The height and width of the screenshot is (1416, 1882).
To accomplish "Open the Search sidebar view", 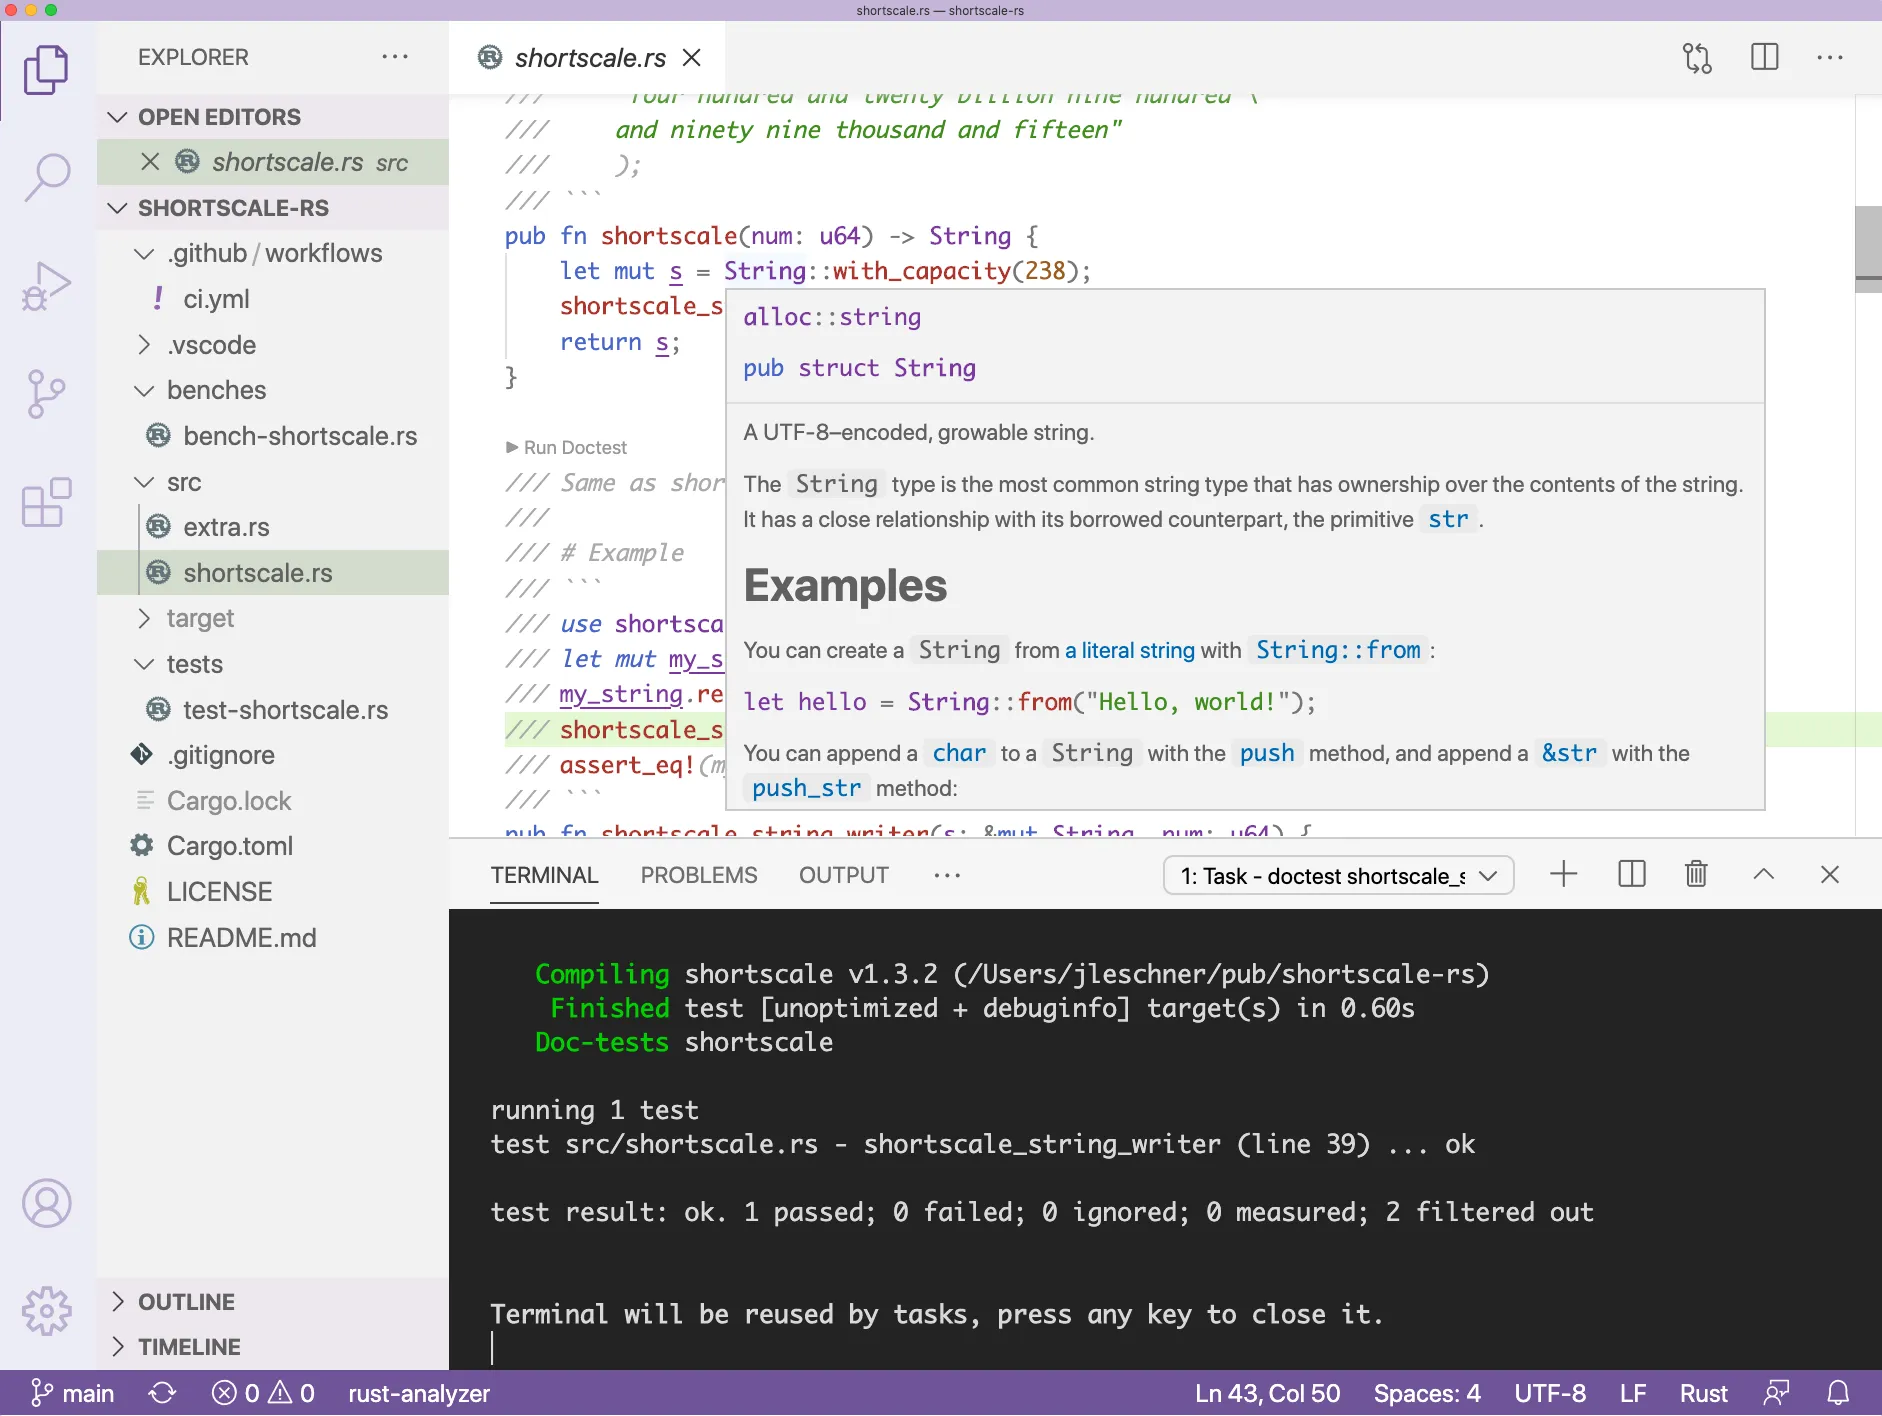I will 45,176.
